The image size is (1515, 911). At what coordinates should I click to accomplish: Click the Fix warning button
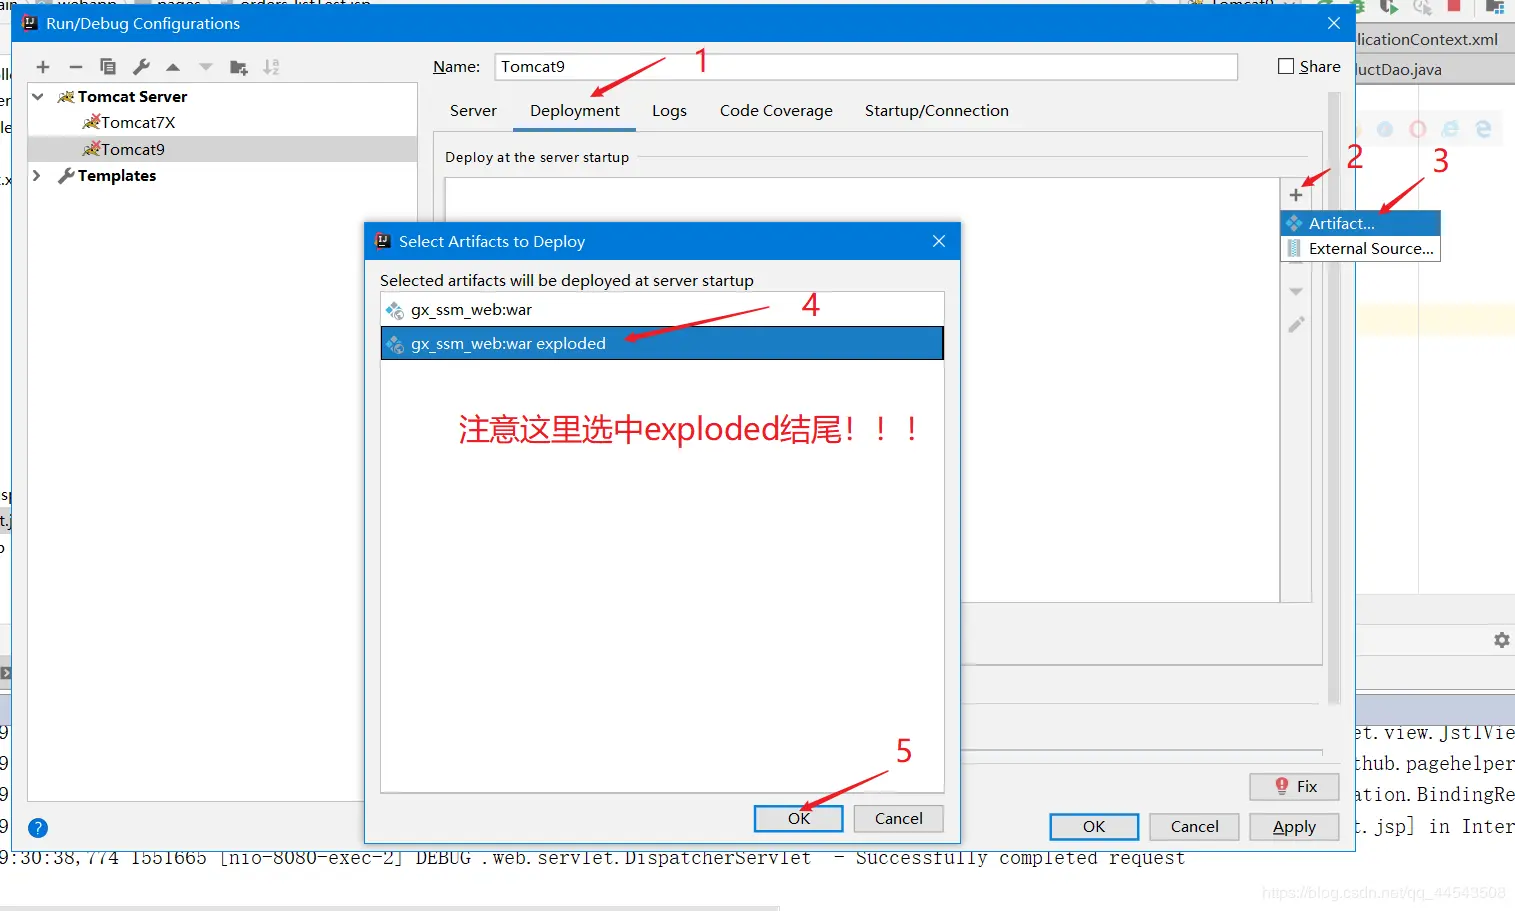pyautogui.click(x=1294, y=786)
